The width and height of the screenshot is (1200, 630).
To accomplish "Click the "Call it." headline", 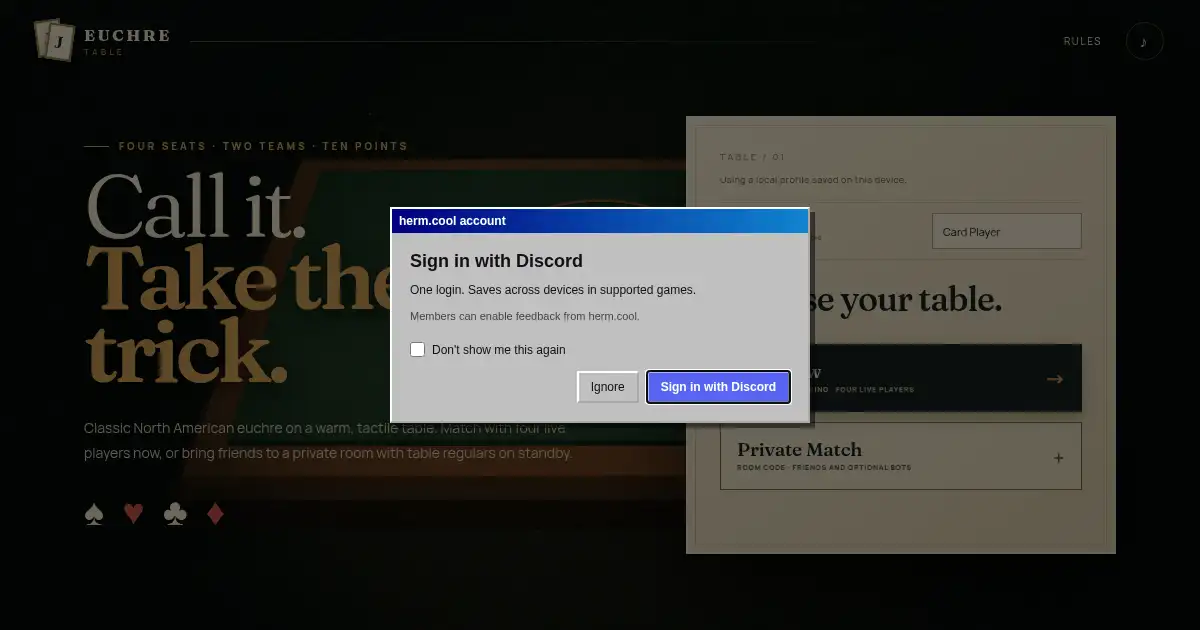I will click(197, 205).
